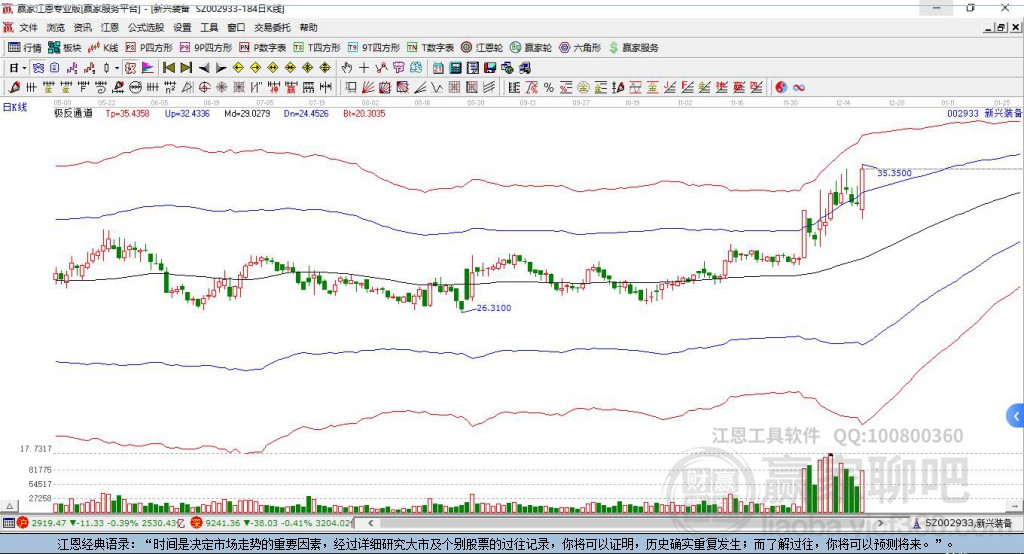Jump to first bar with skip-back icon

click(x=169, y=68)
